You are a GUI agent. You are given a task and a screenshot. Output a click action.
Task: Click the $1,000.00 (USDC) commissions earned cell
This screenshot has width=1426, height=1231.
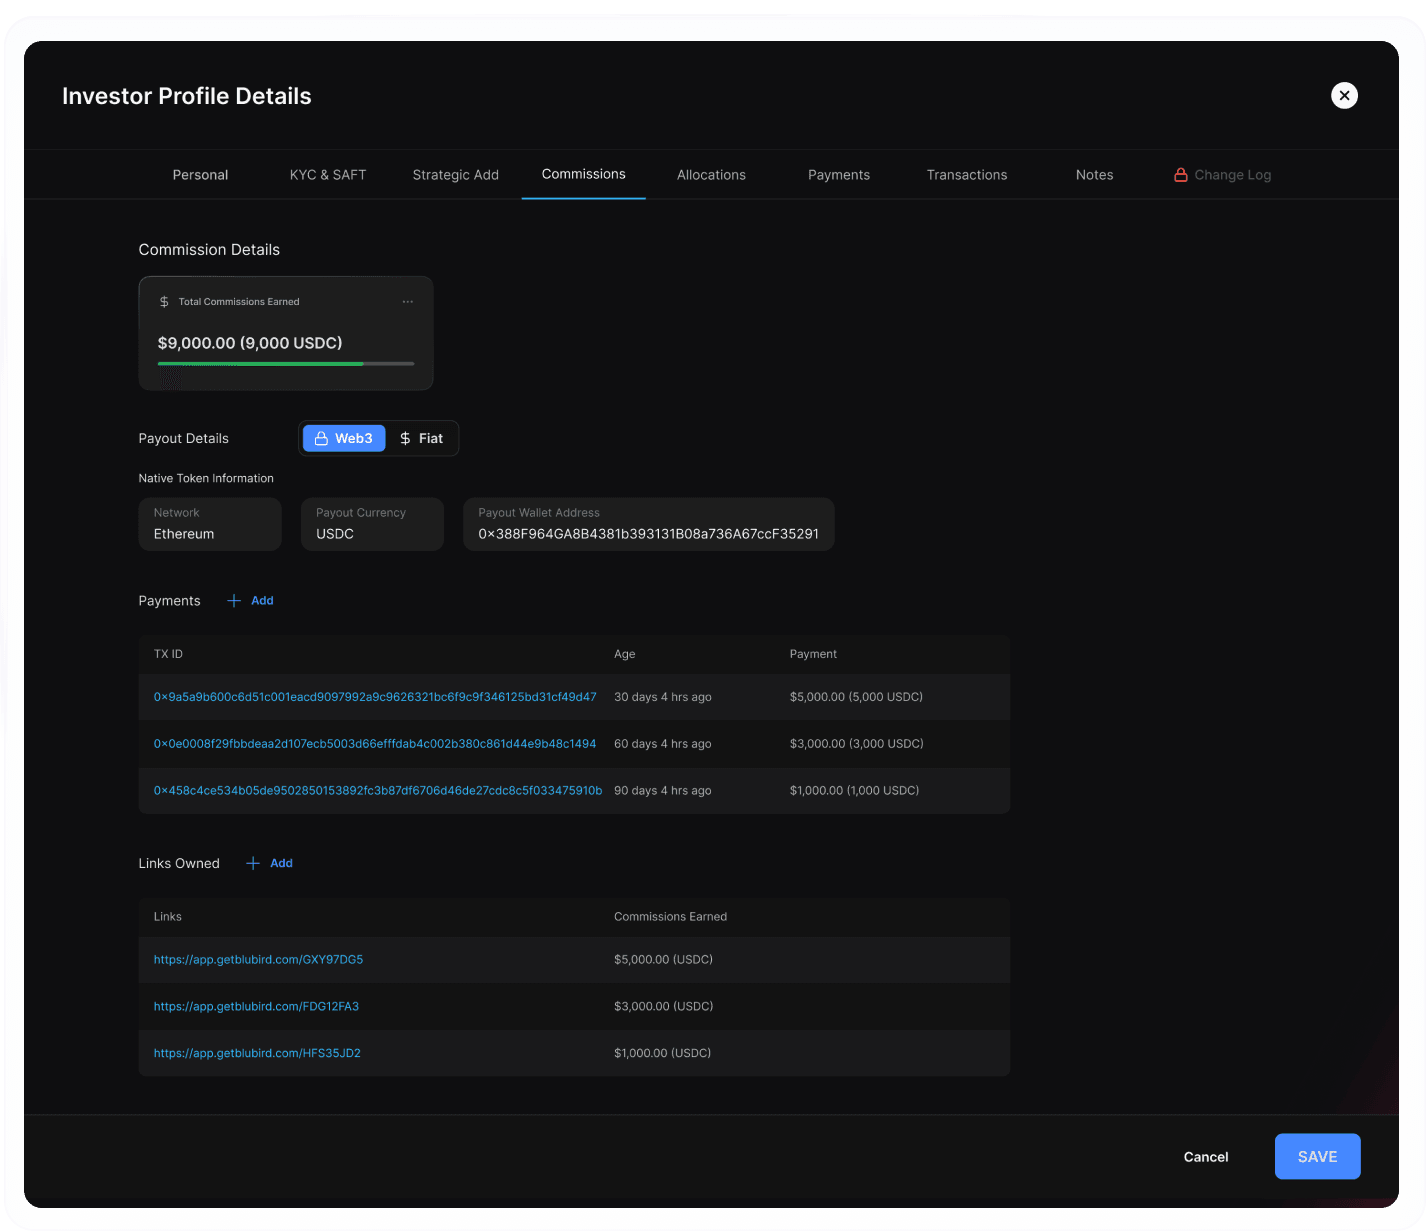[663, 1054]
